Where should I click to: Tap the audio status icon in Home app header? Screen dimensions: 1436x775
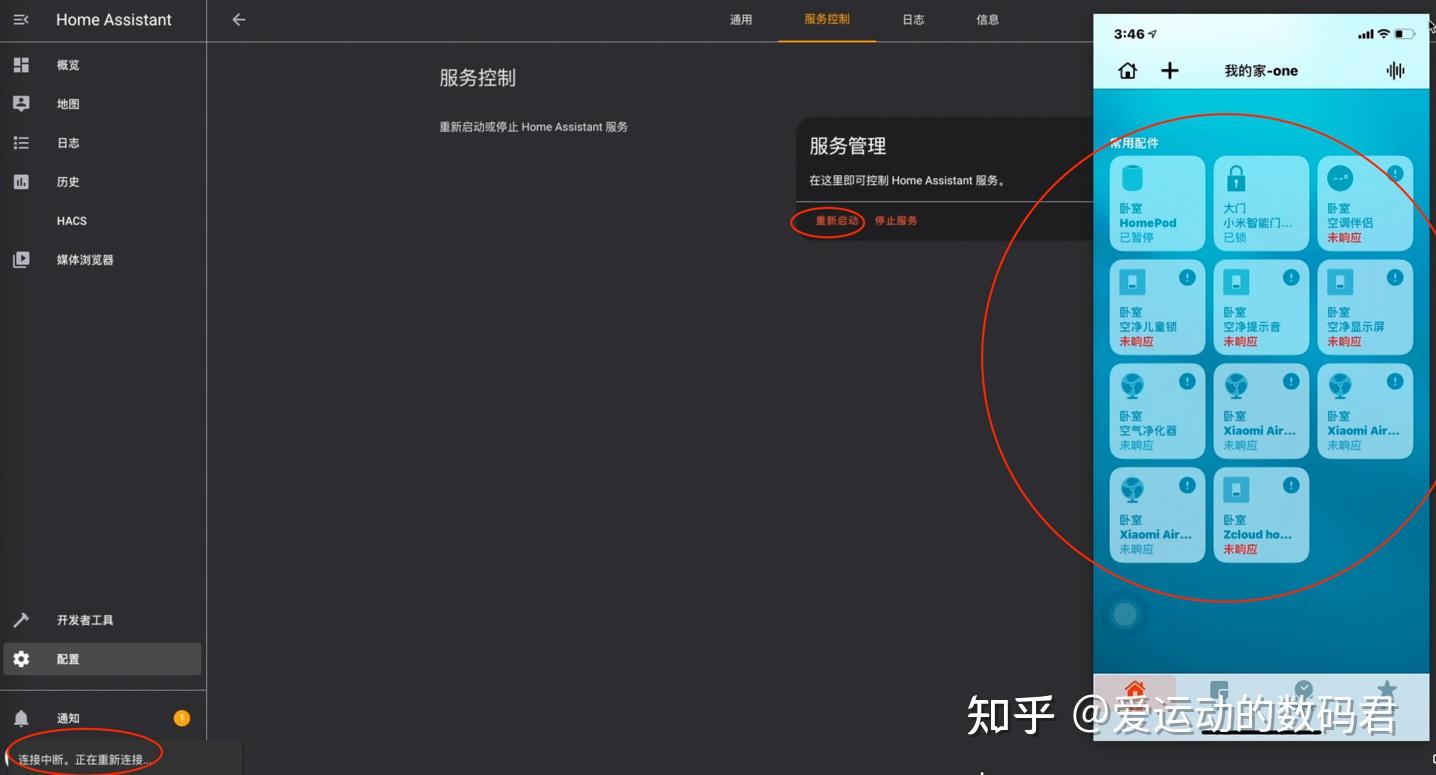pos(1395,70)
